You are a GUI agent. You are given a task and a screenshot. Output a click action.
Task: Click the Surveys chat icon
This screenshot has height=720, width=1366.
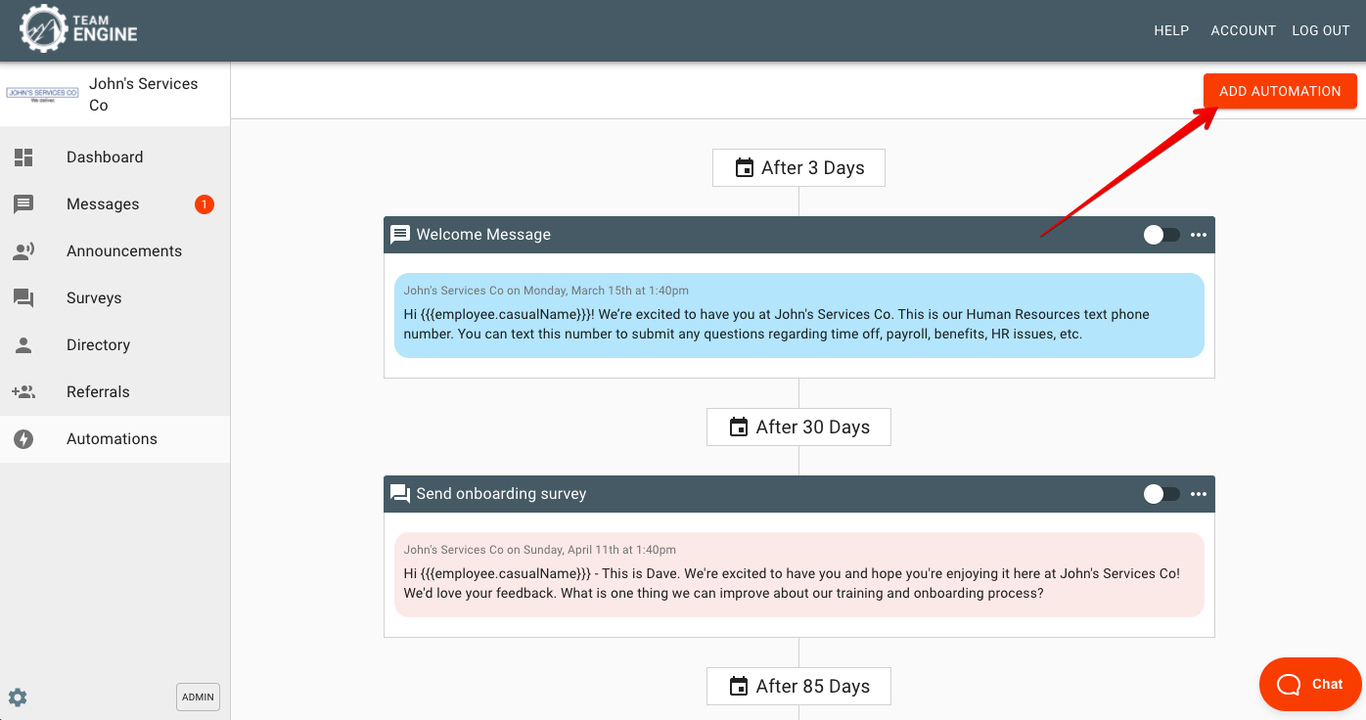coord(24,298)
